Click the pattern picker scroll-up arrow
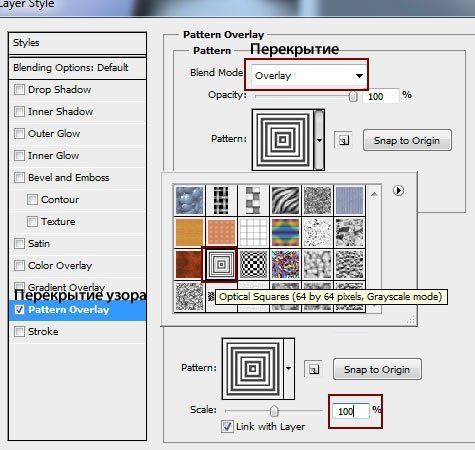The width and height of the screenshot is (475, 450). (374, 194)
